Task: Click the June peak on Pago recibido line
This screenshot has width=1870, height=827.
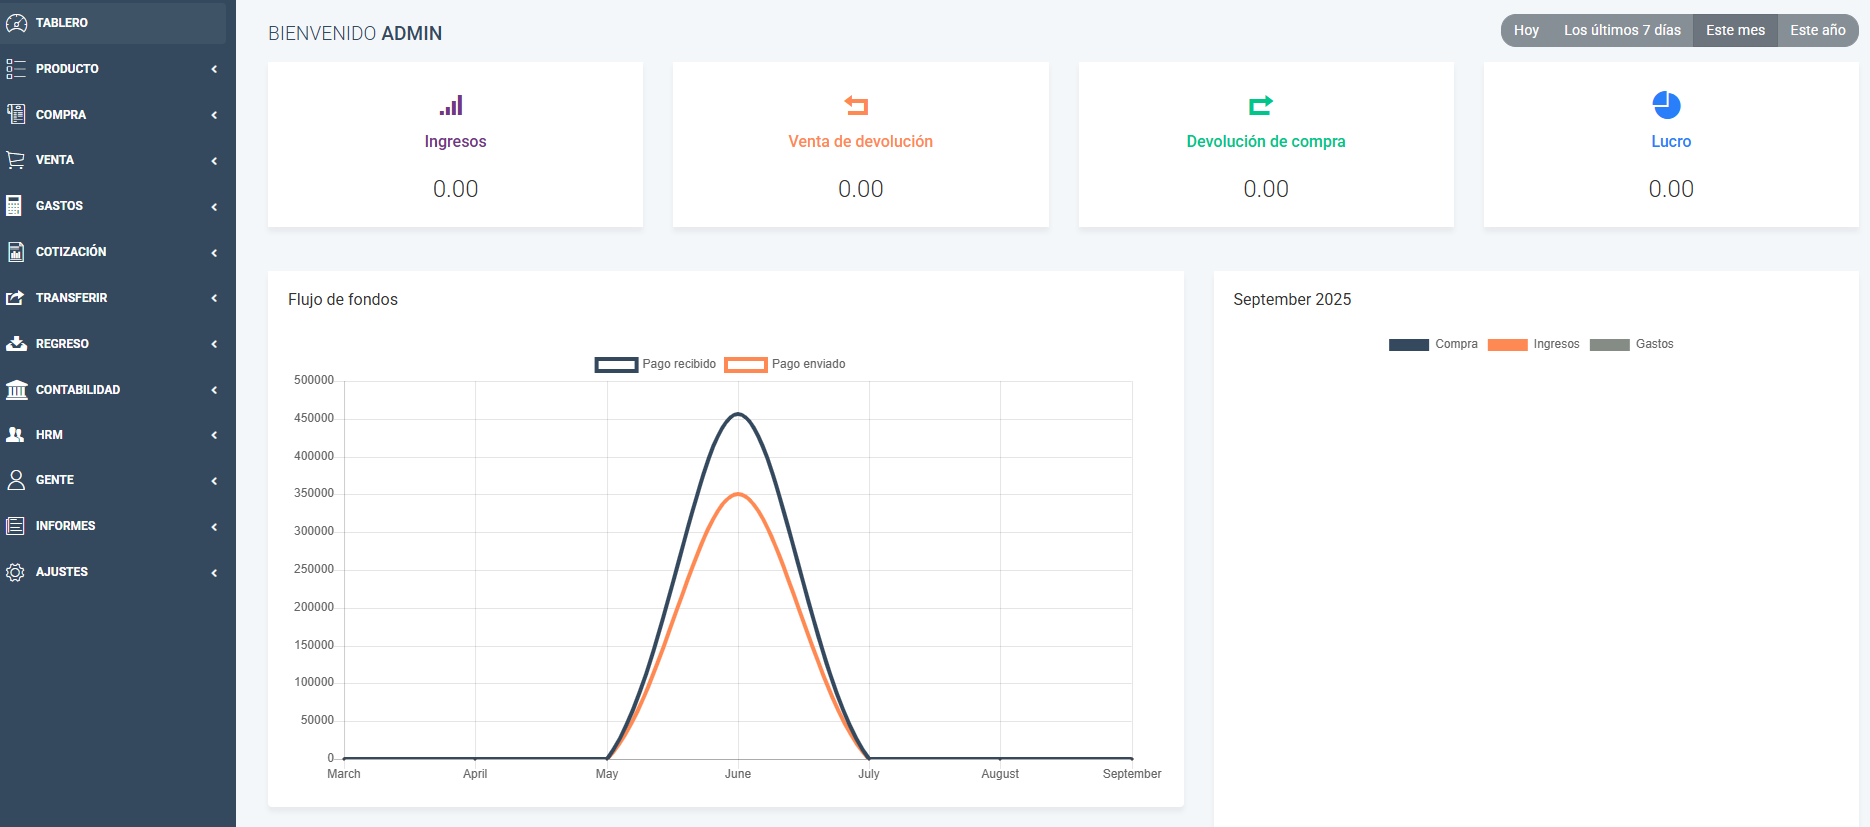Action: point(738,414)
